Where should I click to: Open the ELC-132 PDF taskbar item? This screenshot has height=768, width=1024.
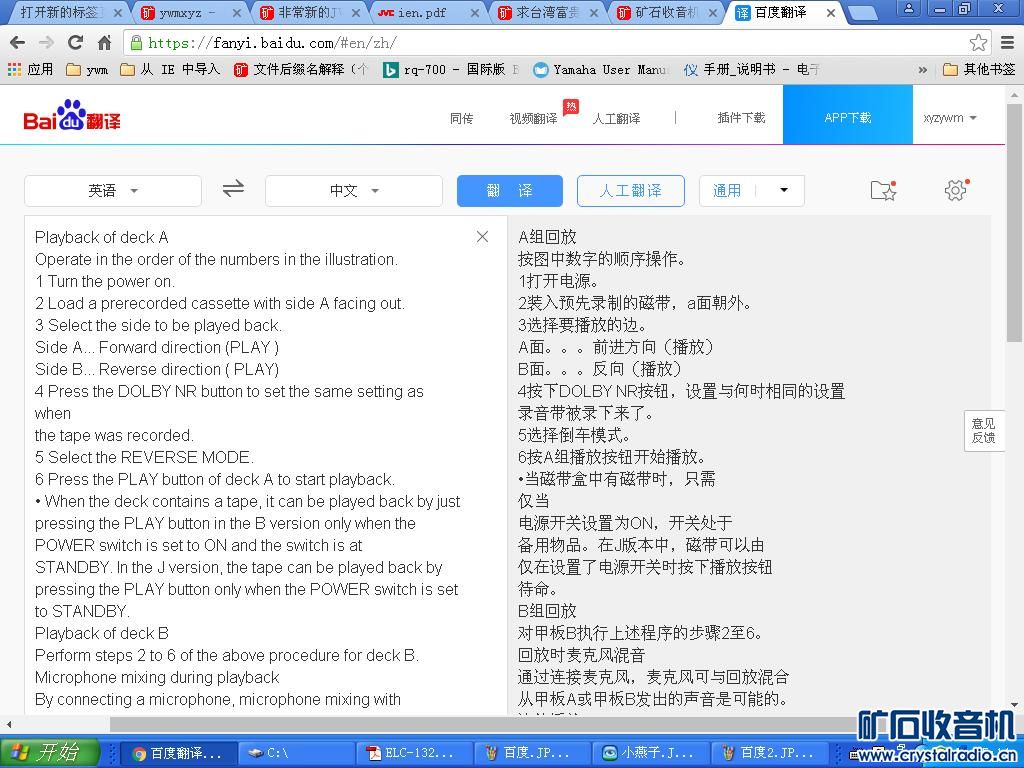[414, 753]
